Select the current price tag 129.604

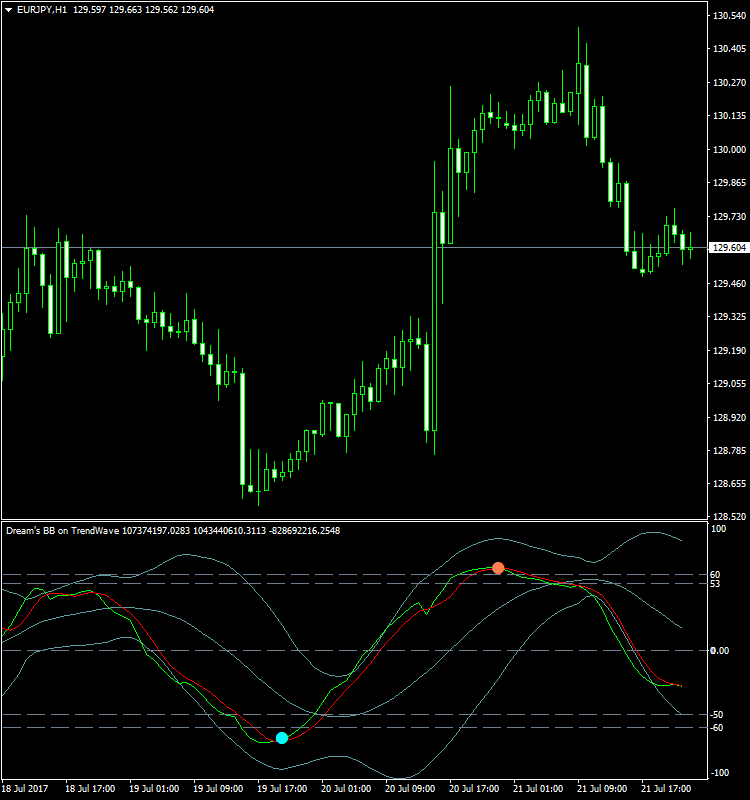coord(728,247)
